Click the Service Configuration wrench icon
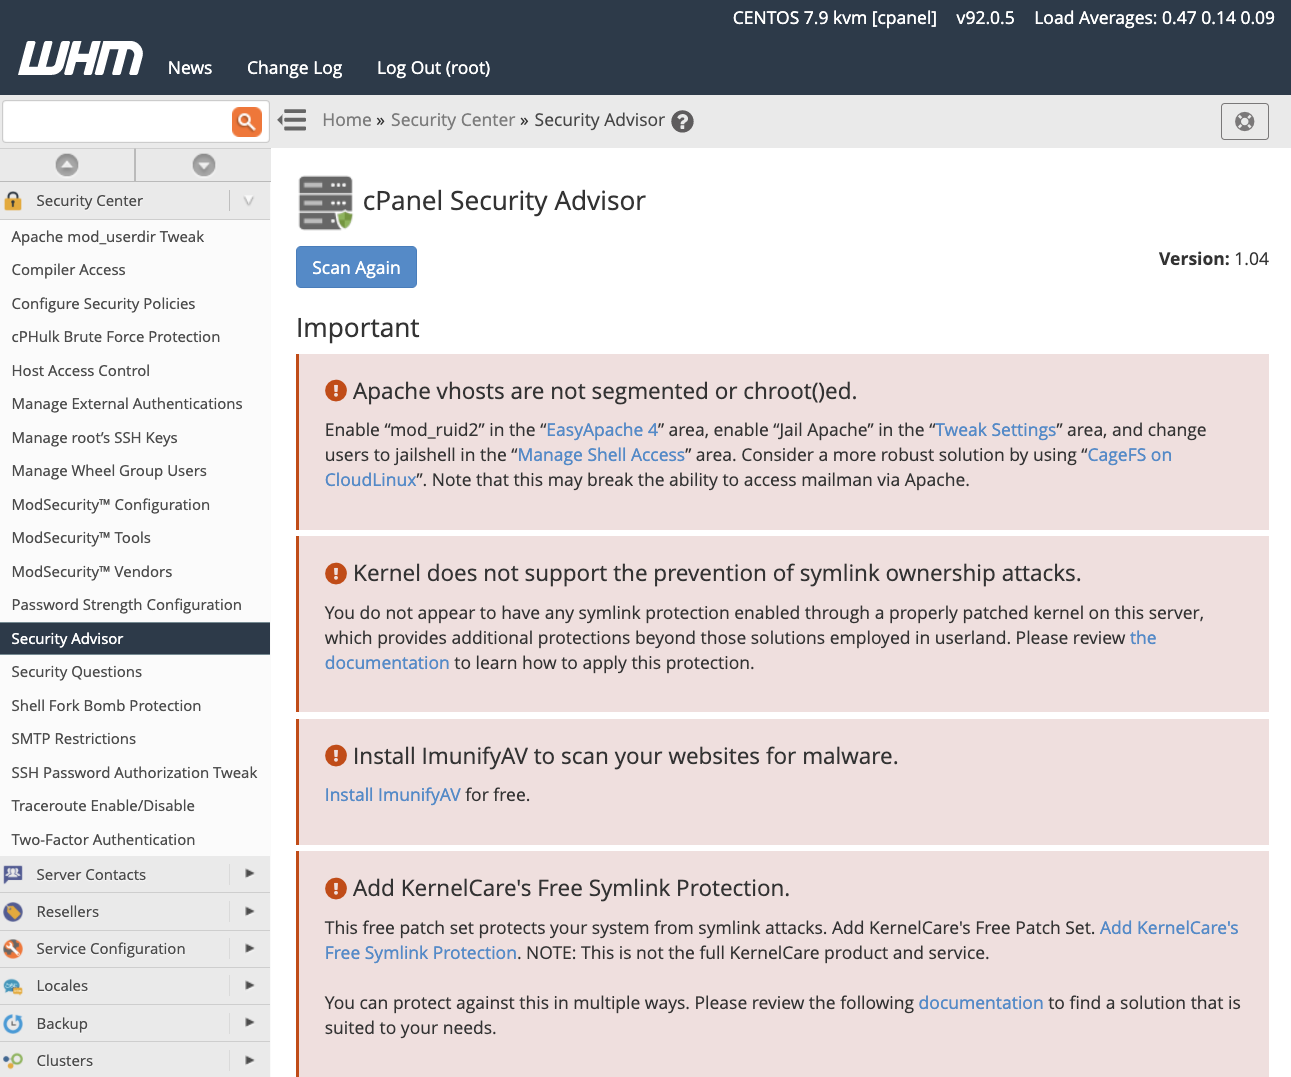The width and height of the screenshot is (1291, 1077). click(13, 948)
